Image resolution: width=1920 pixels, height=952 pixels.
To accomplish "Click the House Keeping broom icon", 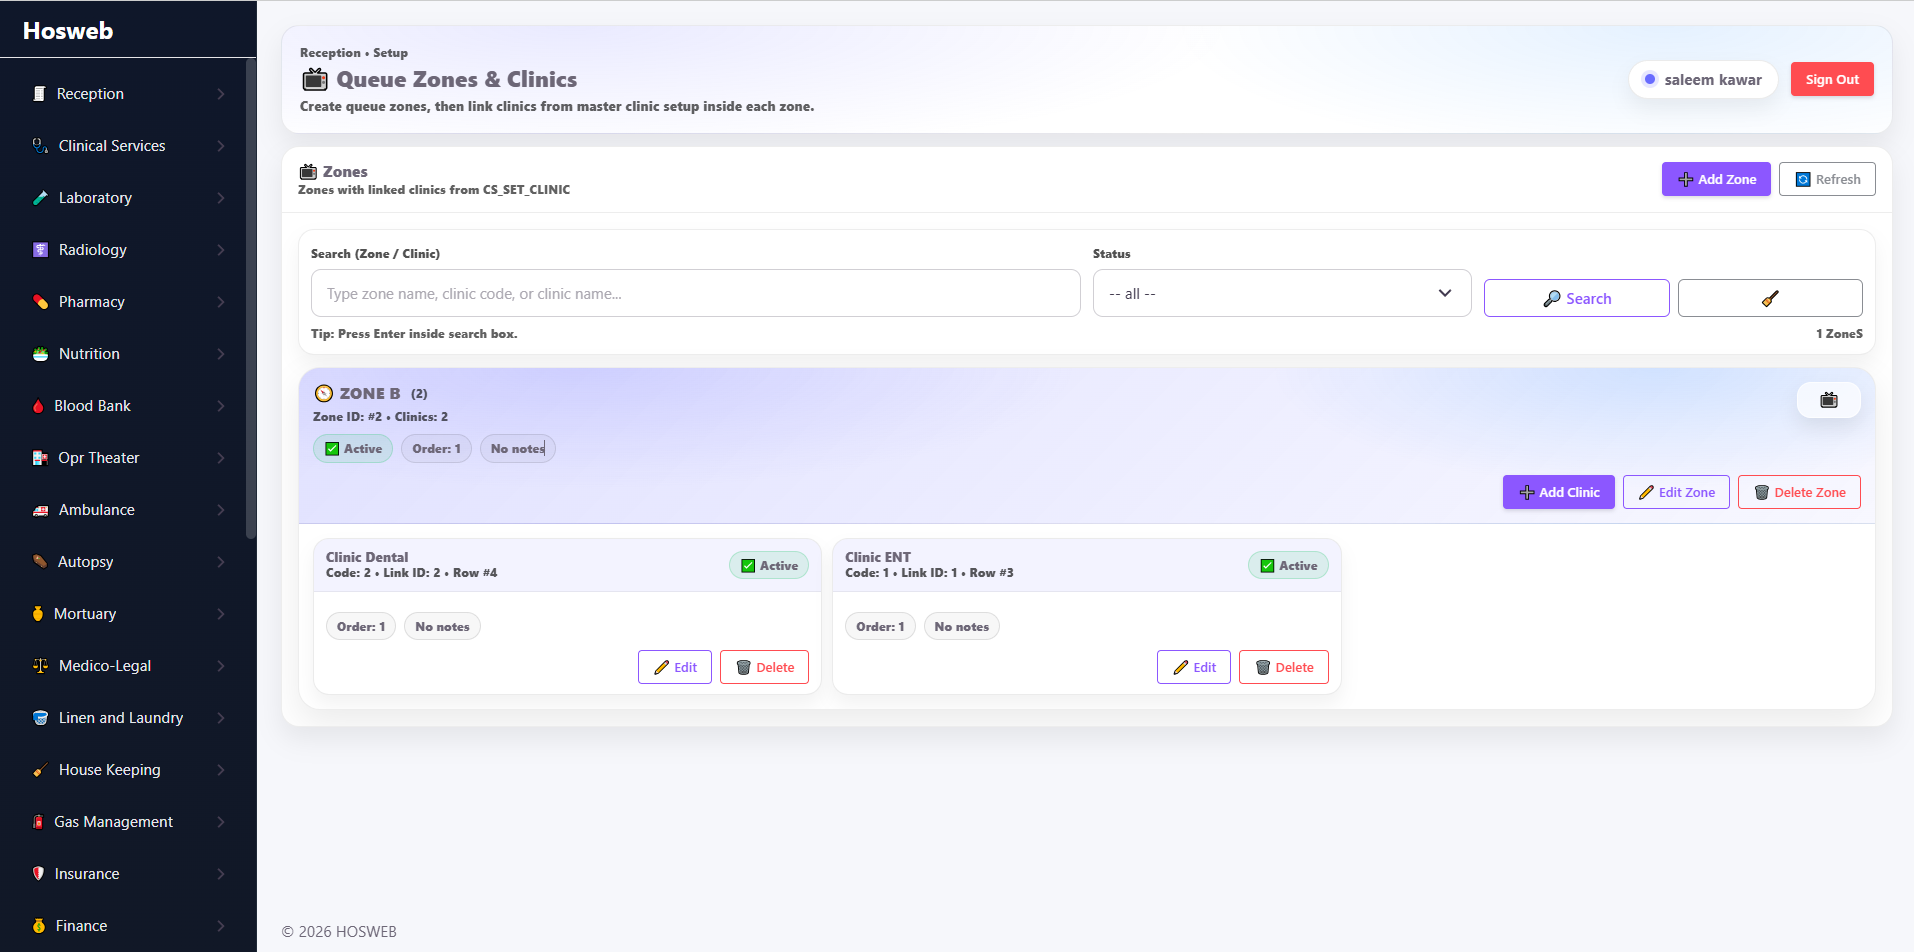I will 40,770.
